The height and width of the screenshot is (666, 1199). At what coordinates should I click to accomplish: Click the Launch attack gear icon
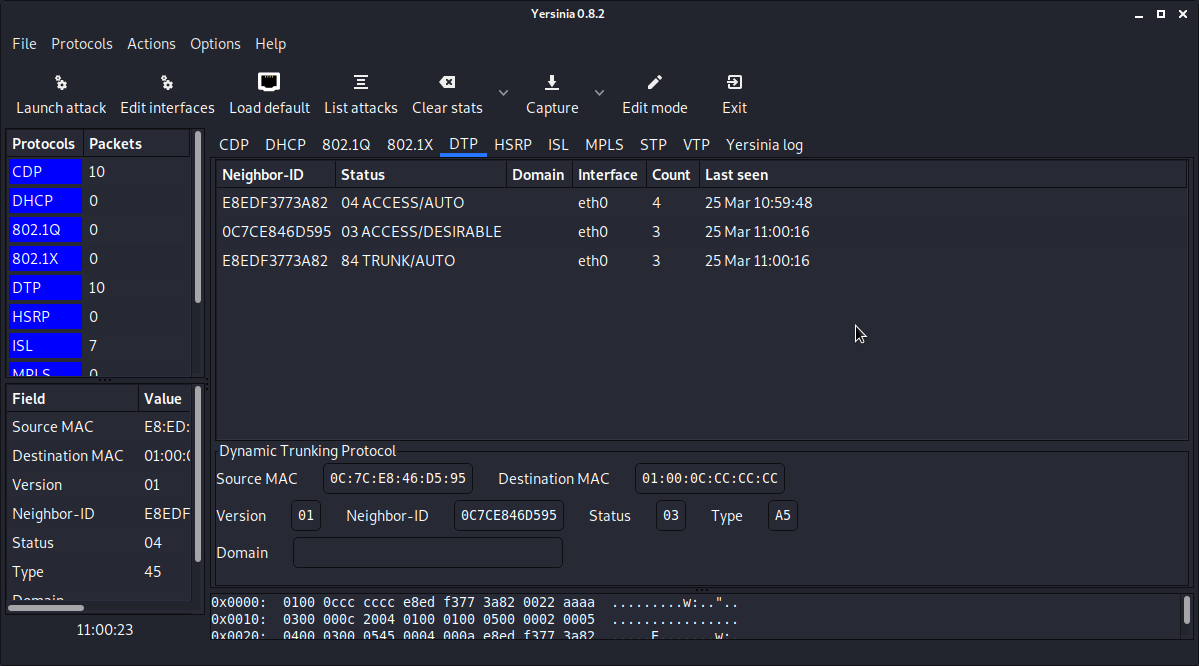pyautogui.click(x=61, y=83)
